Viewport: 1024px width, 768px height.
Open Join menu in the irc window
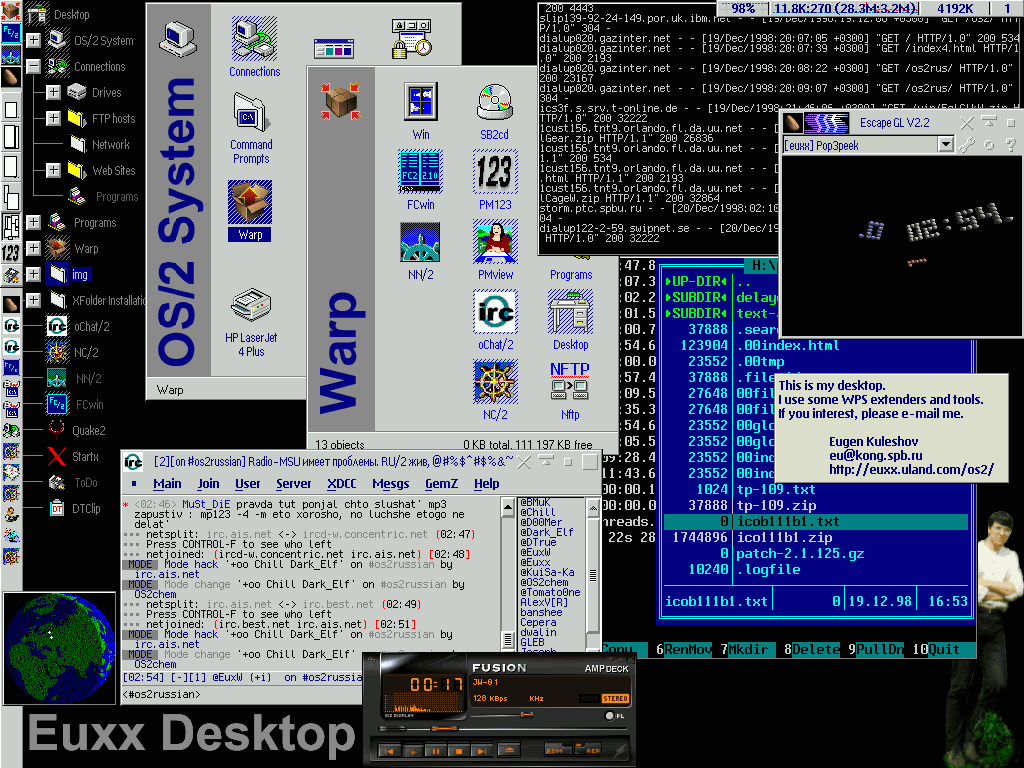tap(208, 484)
